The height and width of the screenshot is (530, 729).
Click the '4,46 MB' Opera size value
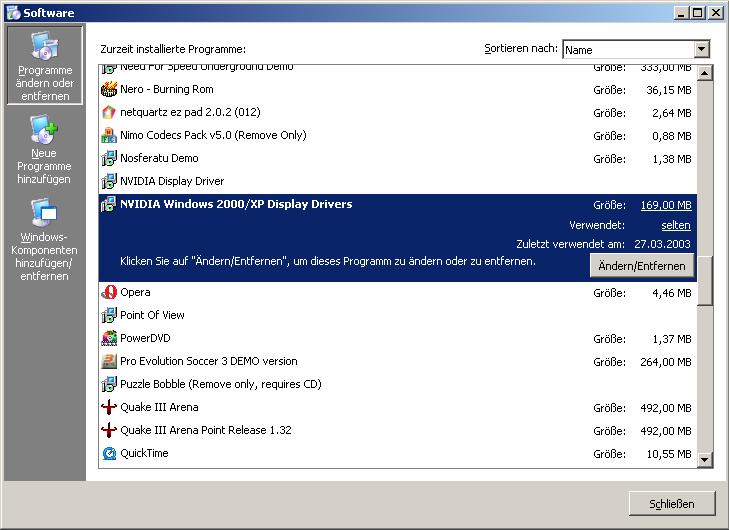[671, 293]
